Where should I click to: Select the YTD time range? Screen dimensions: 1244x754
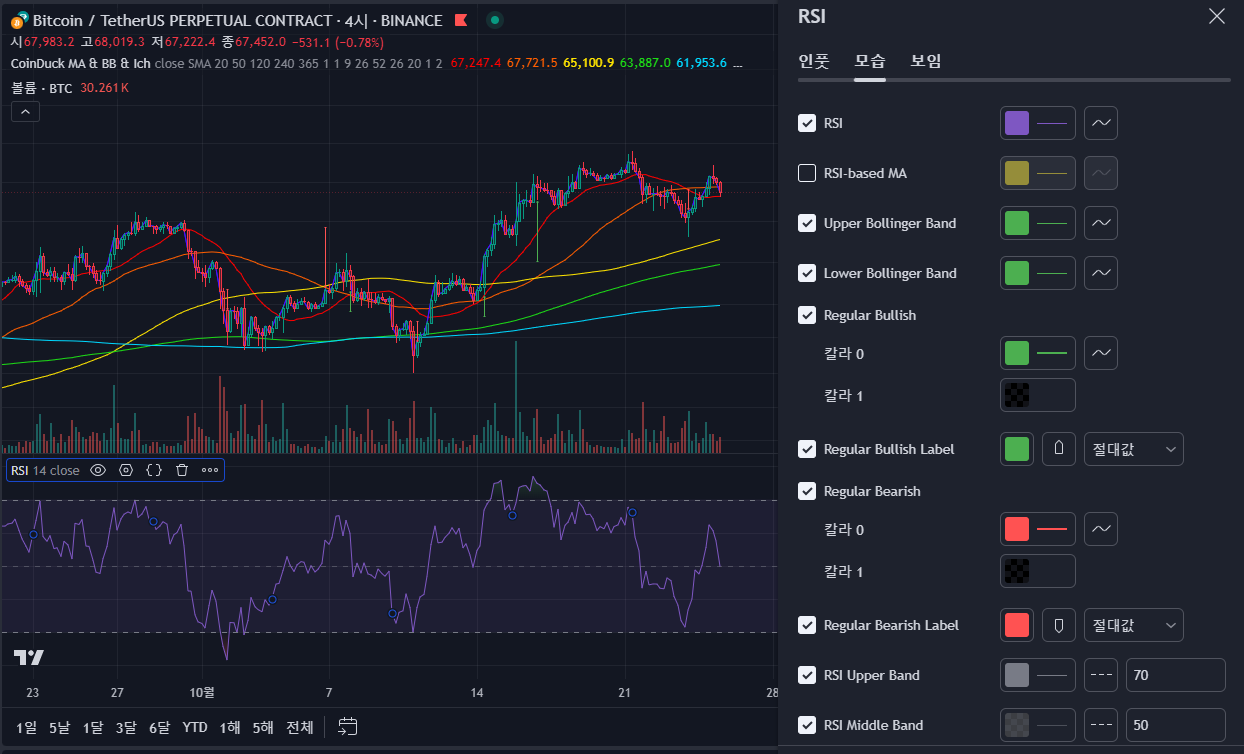tap(195, 727)
